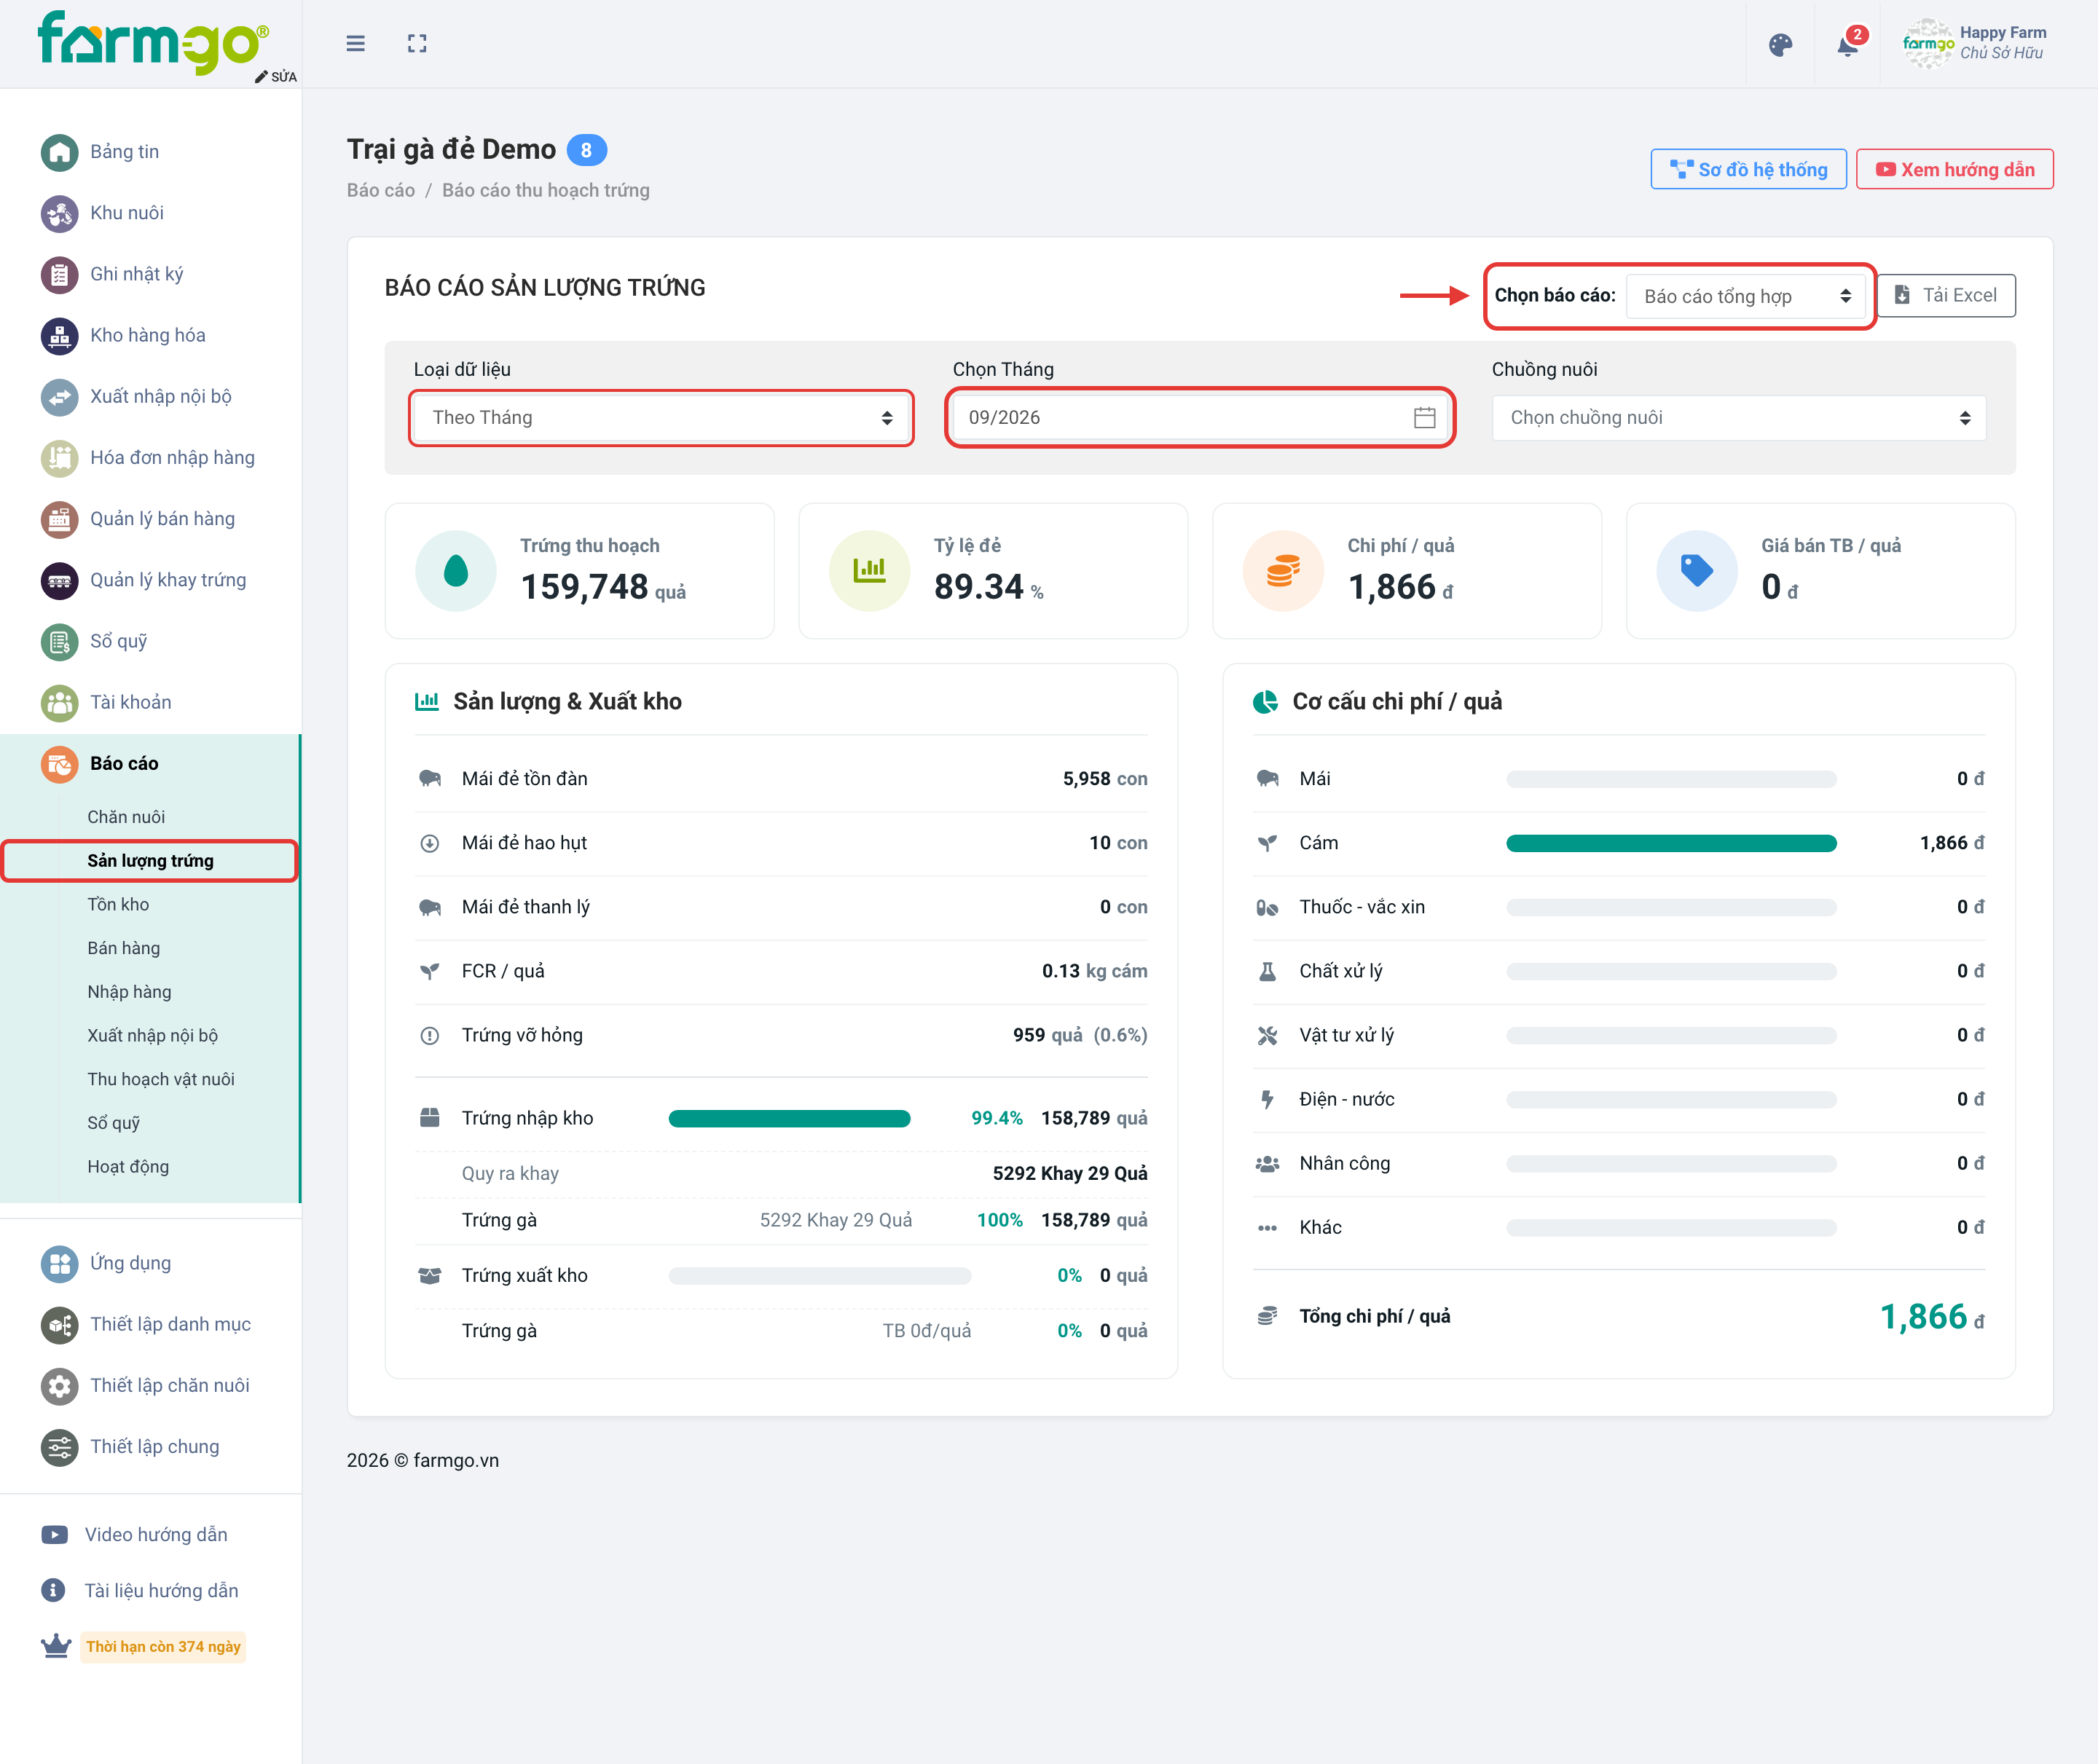Click the Xem hướng dẫn button
Image resolution: width=2098 pixels, height=1764 pixels.
click(x=1954, y=169)
